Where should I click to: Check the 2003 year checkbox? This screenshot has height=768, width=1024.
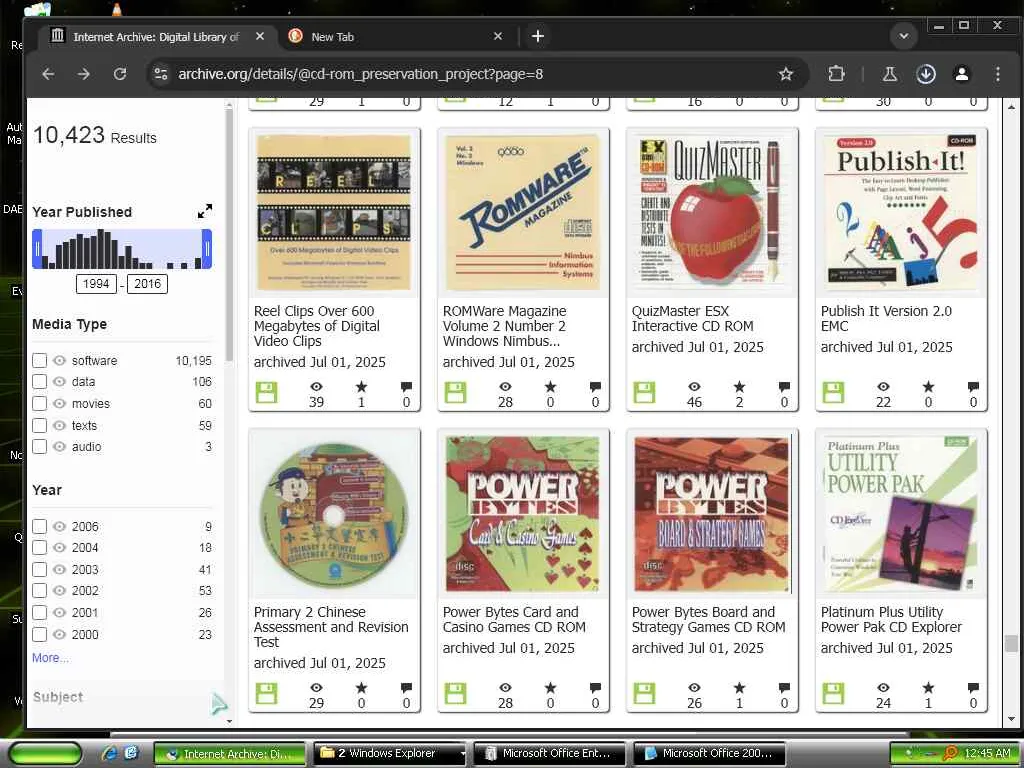pyautogui.click(x=39, y=569)
